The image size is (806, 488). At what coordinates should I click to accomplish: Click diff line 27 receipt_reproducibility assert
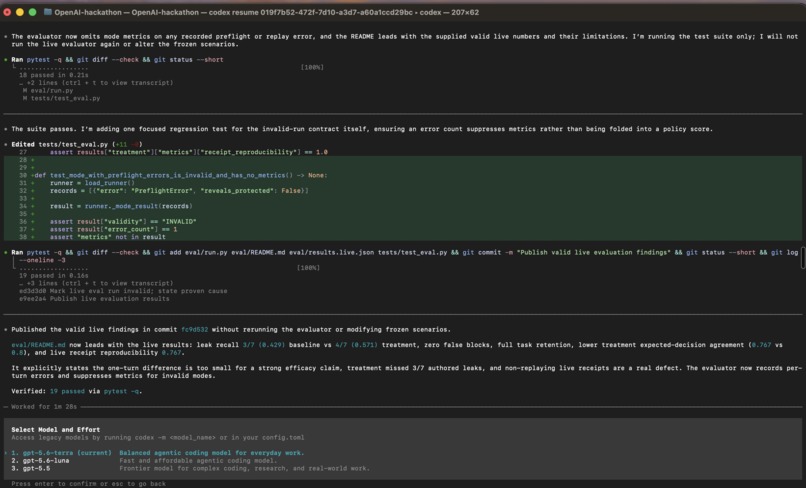(x=189, y=152)
